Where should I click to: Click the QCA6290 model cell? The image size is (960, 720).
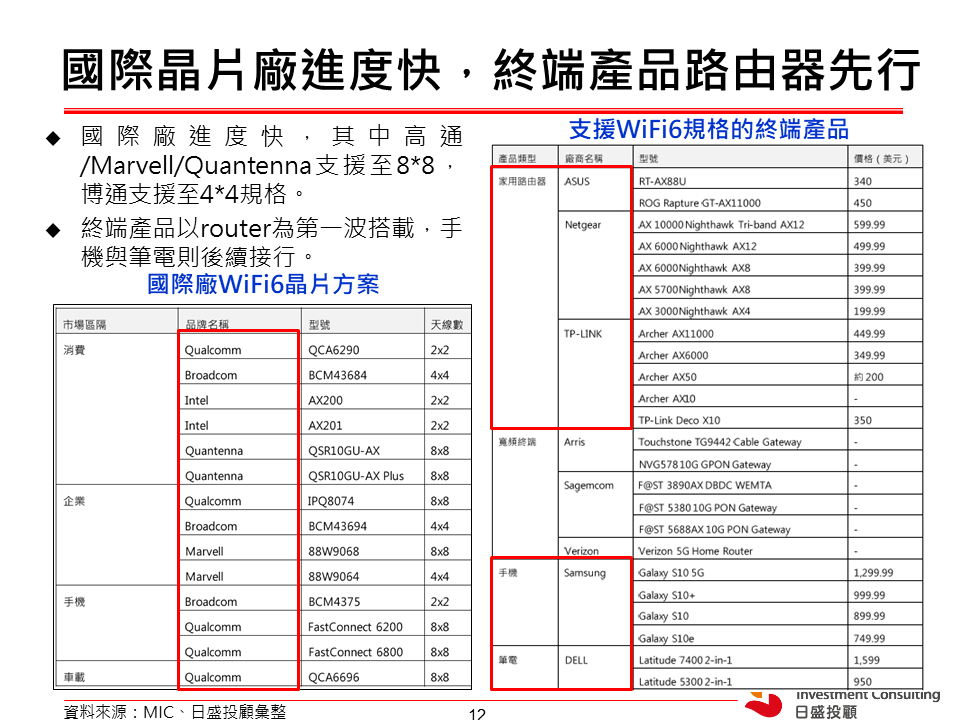pyautogui.click(x=333, y=350)
